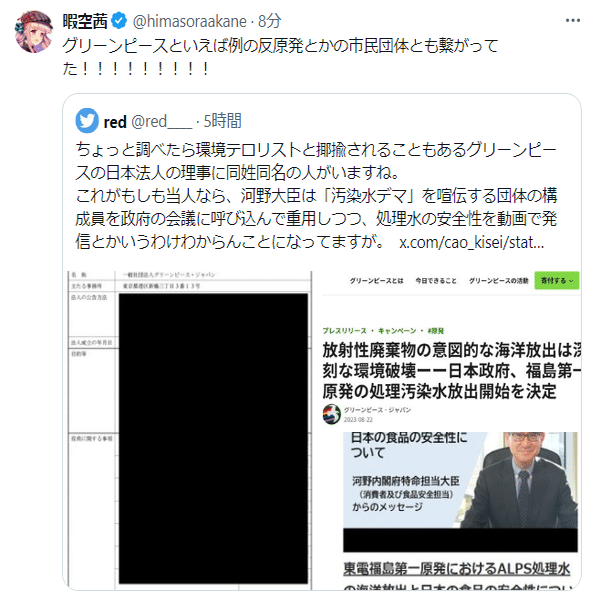Open the 河野内閣府特命担当大臣 video thumbnail
The width and height of the screenshot is (591, 591).
click(460, 492)
